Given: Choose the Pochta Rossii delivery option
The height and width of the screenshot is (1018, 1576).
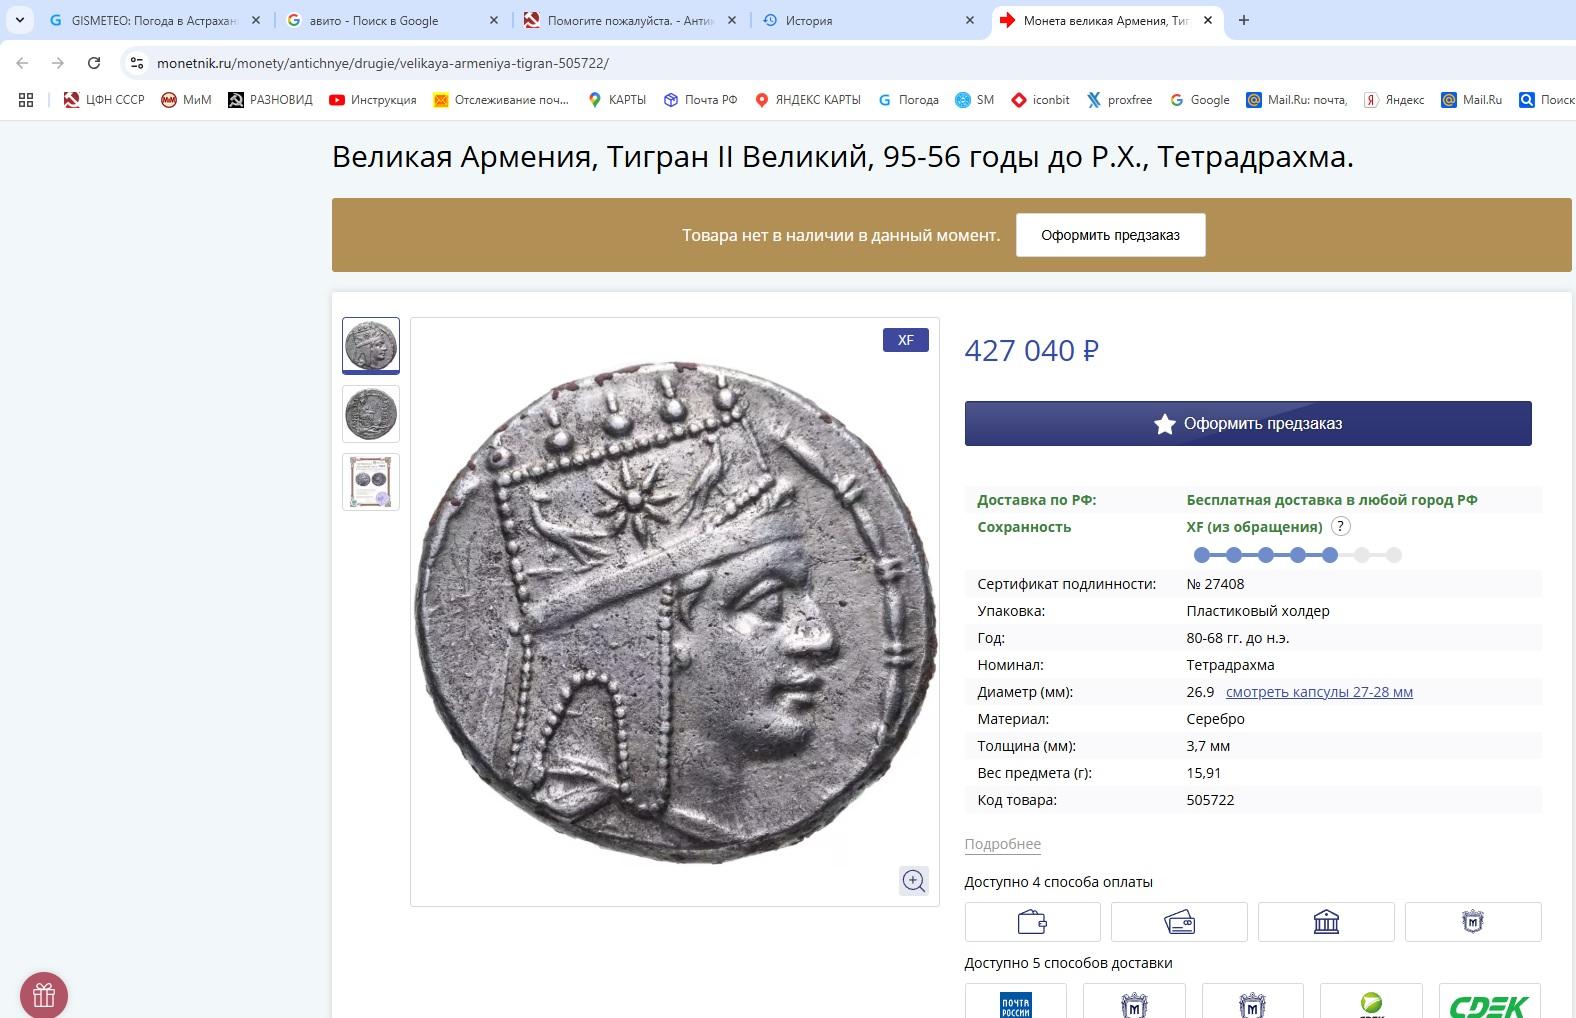Looking at the screenshot, I should tap(1015, 1003).
